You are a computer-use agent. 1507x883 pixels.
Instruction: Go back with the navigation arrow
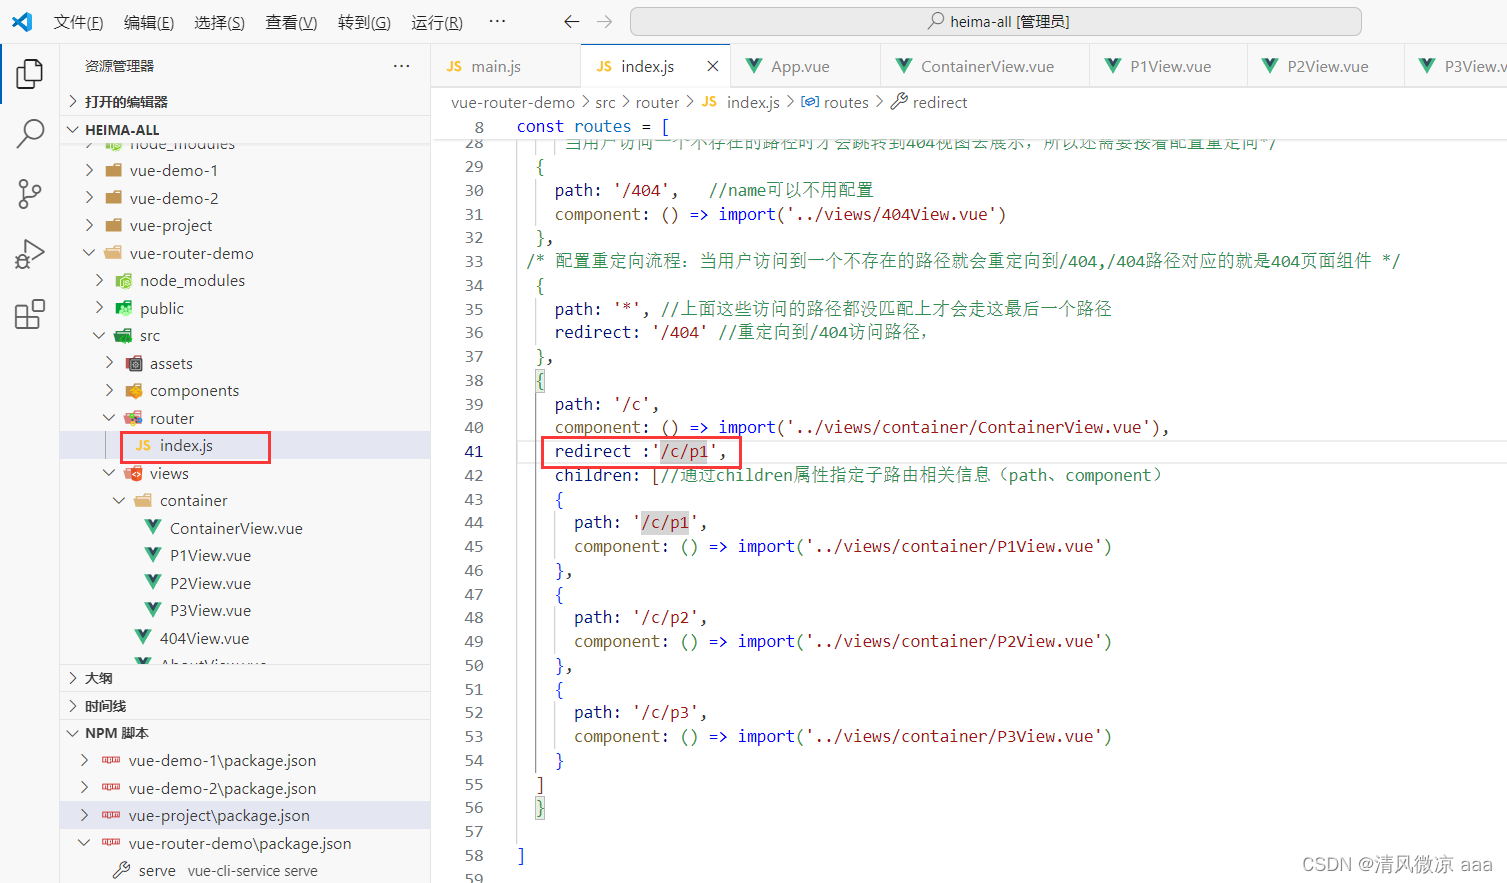(x=571, y=21)
